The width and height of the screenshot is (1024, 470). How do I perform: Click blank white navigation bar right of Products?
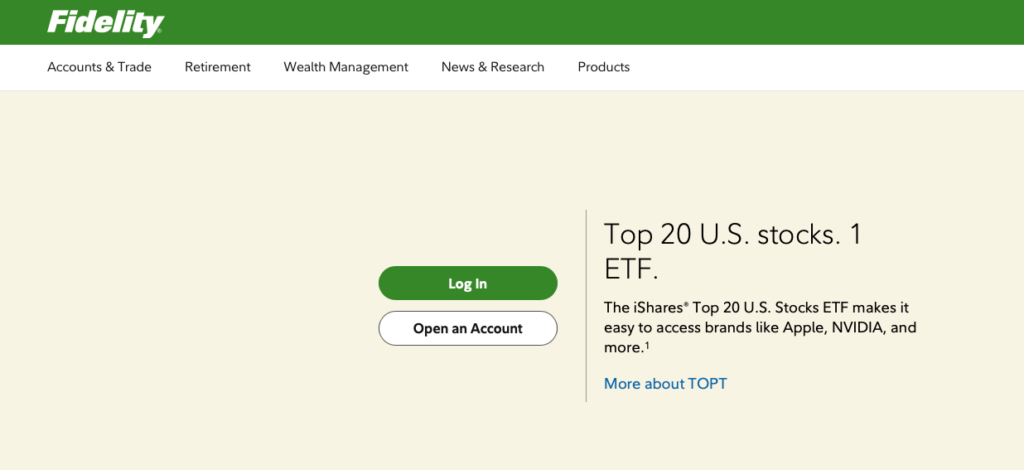(820, 67)
